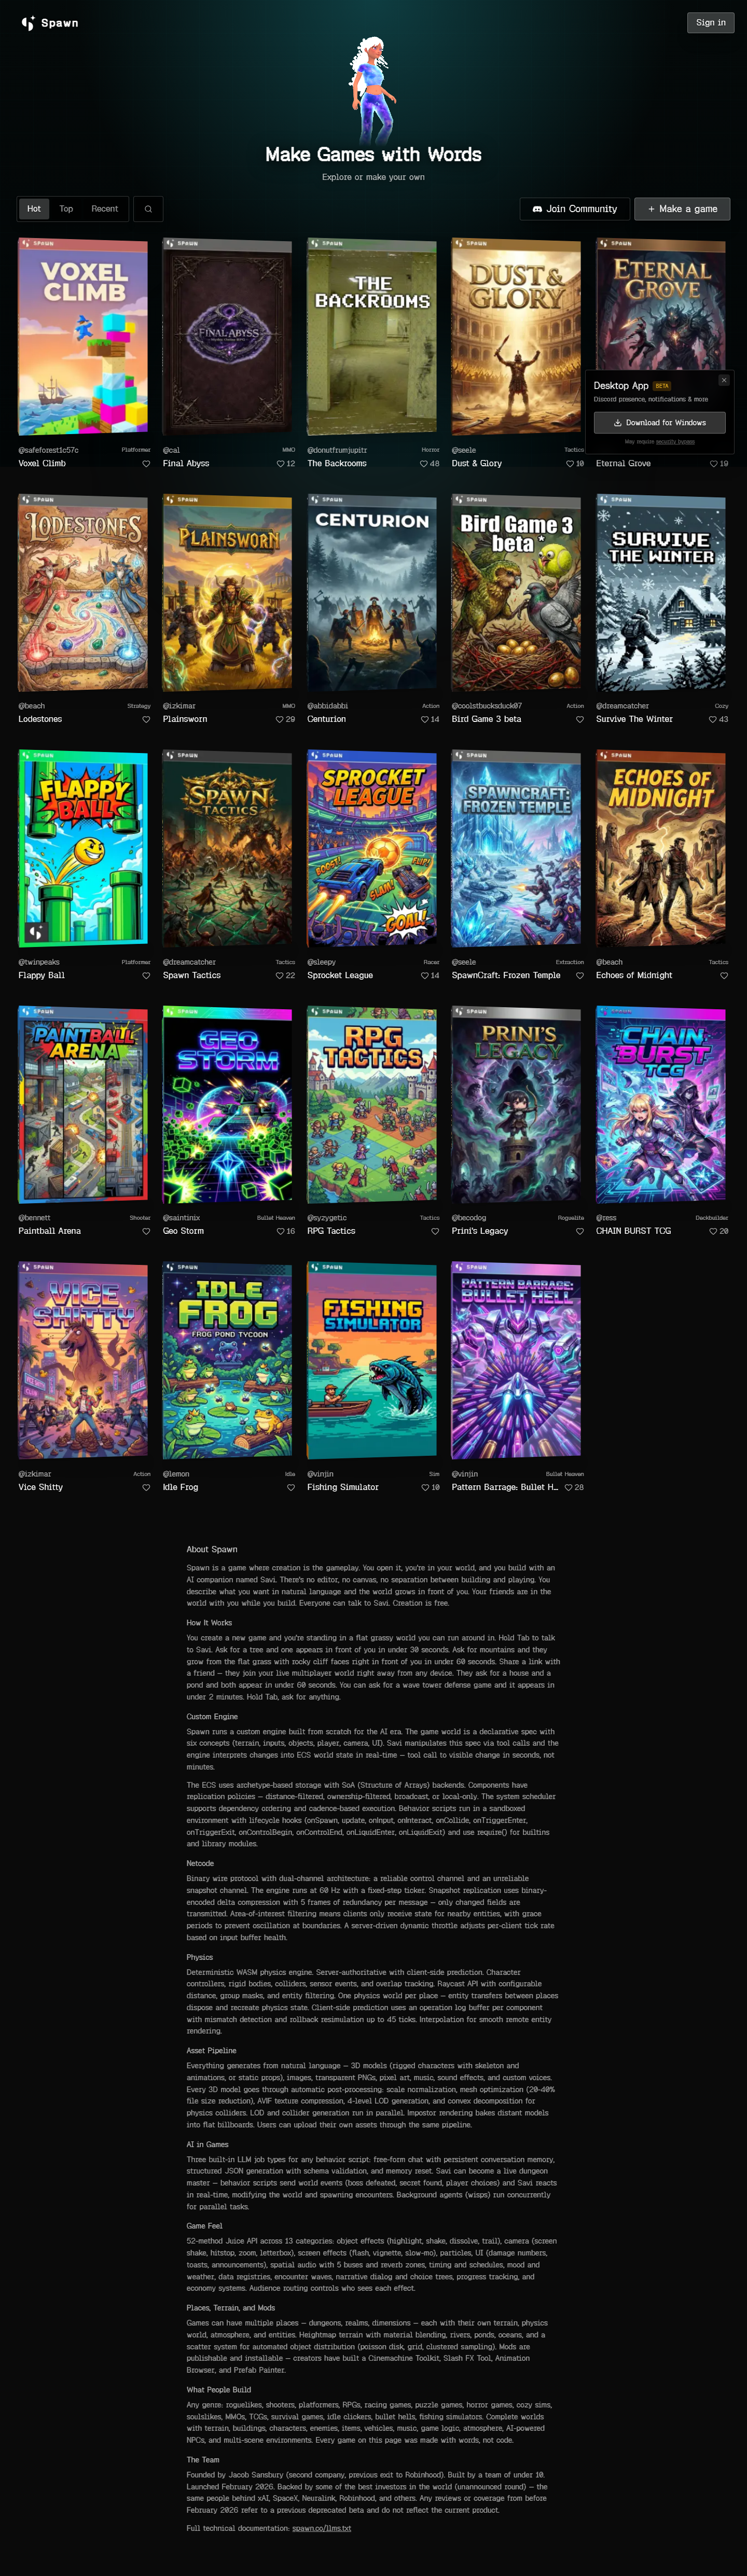The image size is (747, 2576).
Task: Toggle heart on Lodestones game
Action: click(146, 720)
